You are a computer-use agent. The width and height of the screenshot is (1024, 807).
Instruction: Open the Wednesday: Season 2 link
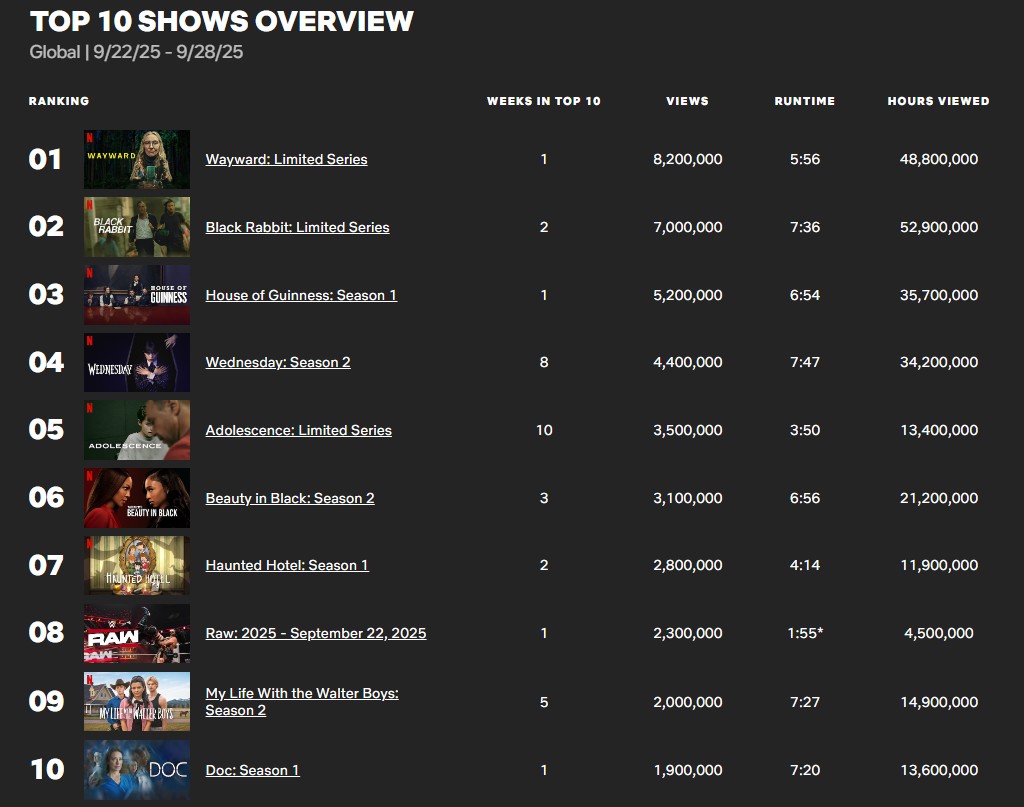click(x=278, y=362)
